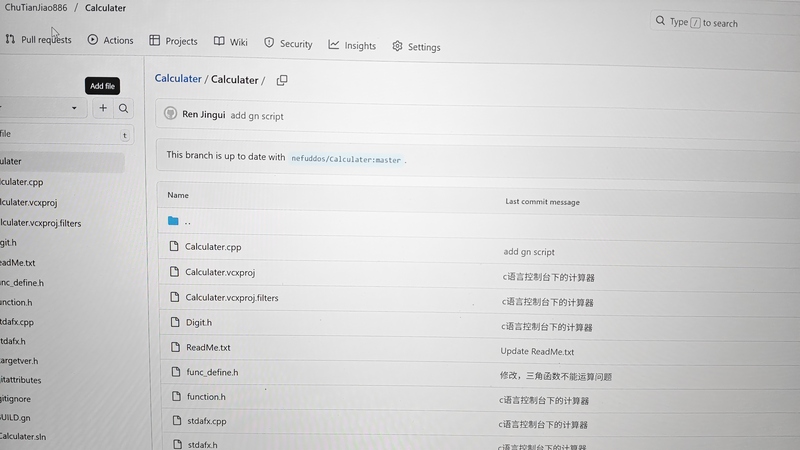
Task: Click the Ren Jingui author name
Action: click(x=204, y=114)
